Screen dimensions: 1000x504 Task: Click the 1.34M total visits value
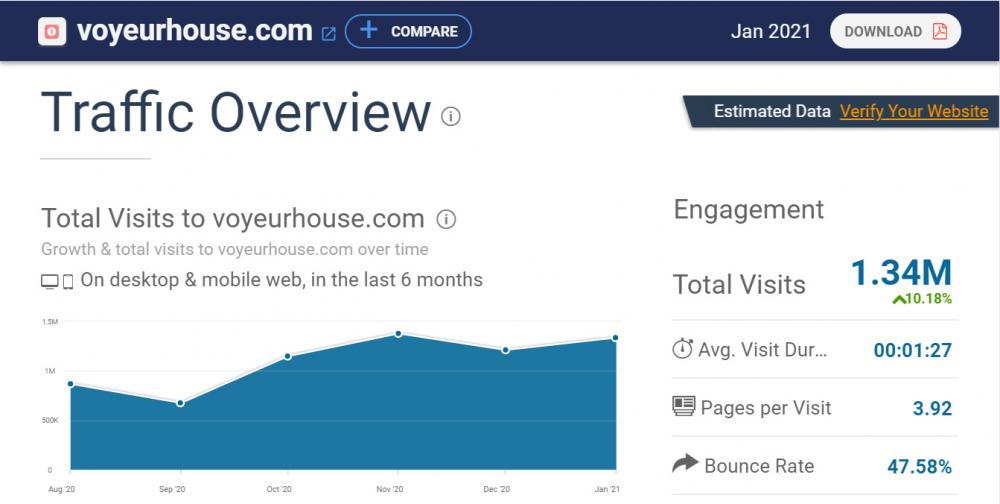(x=901, y=272)
